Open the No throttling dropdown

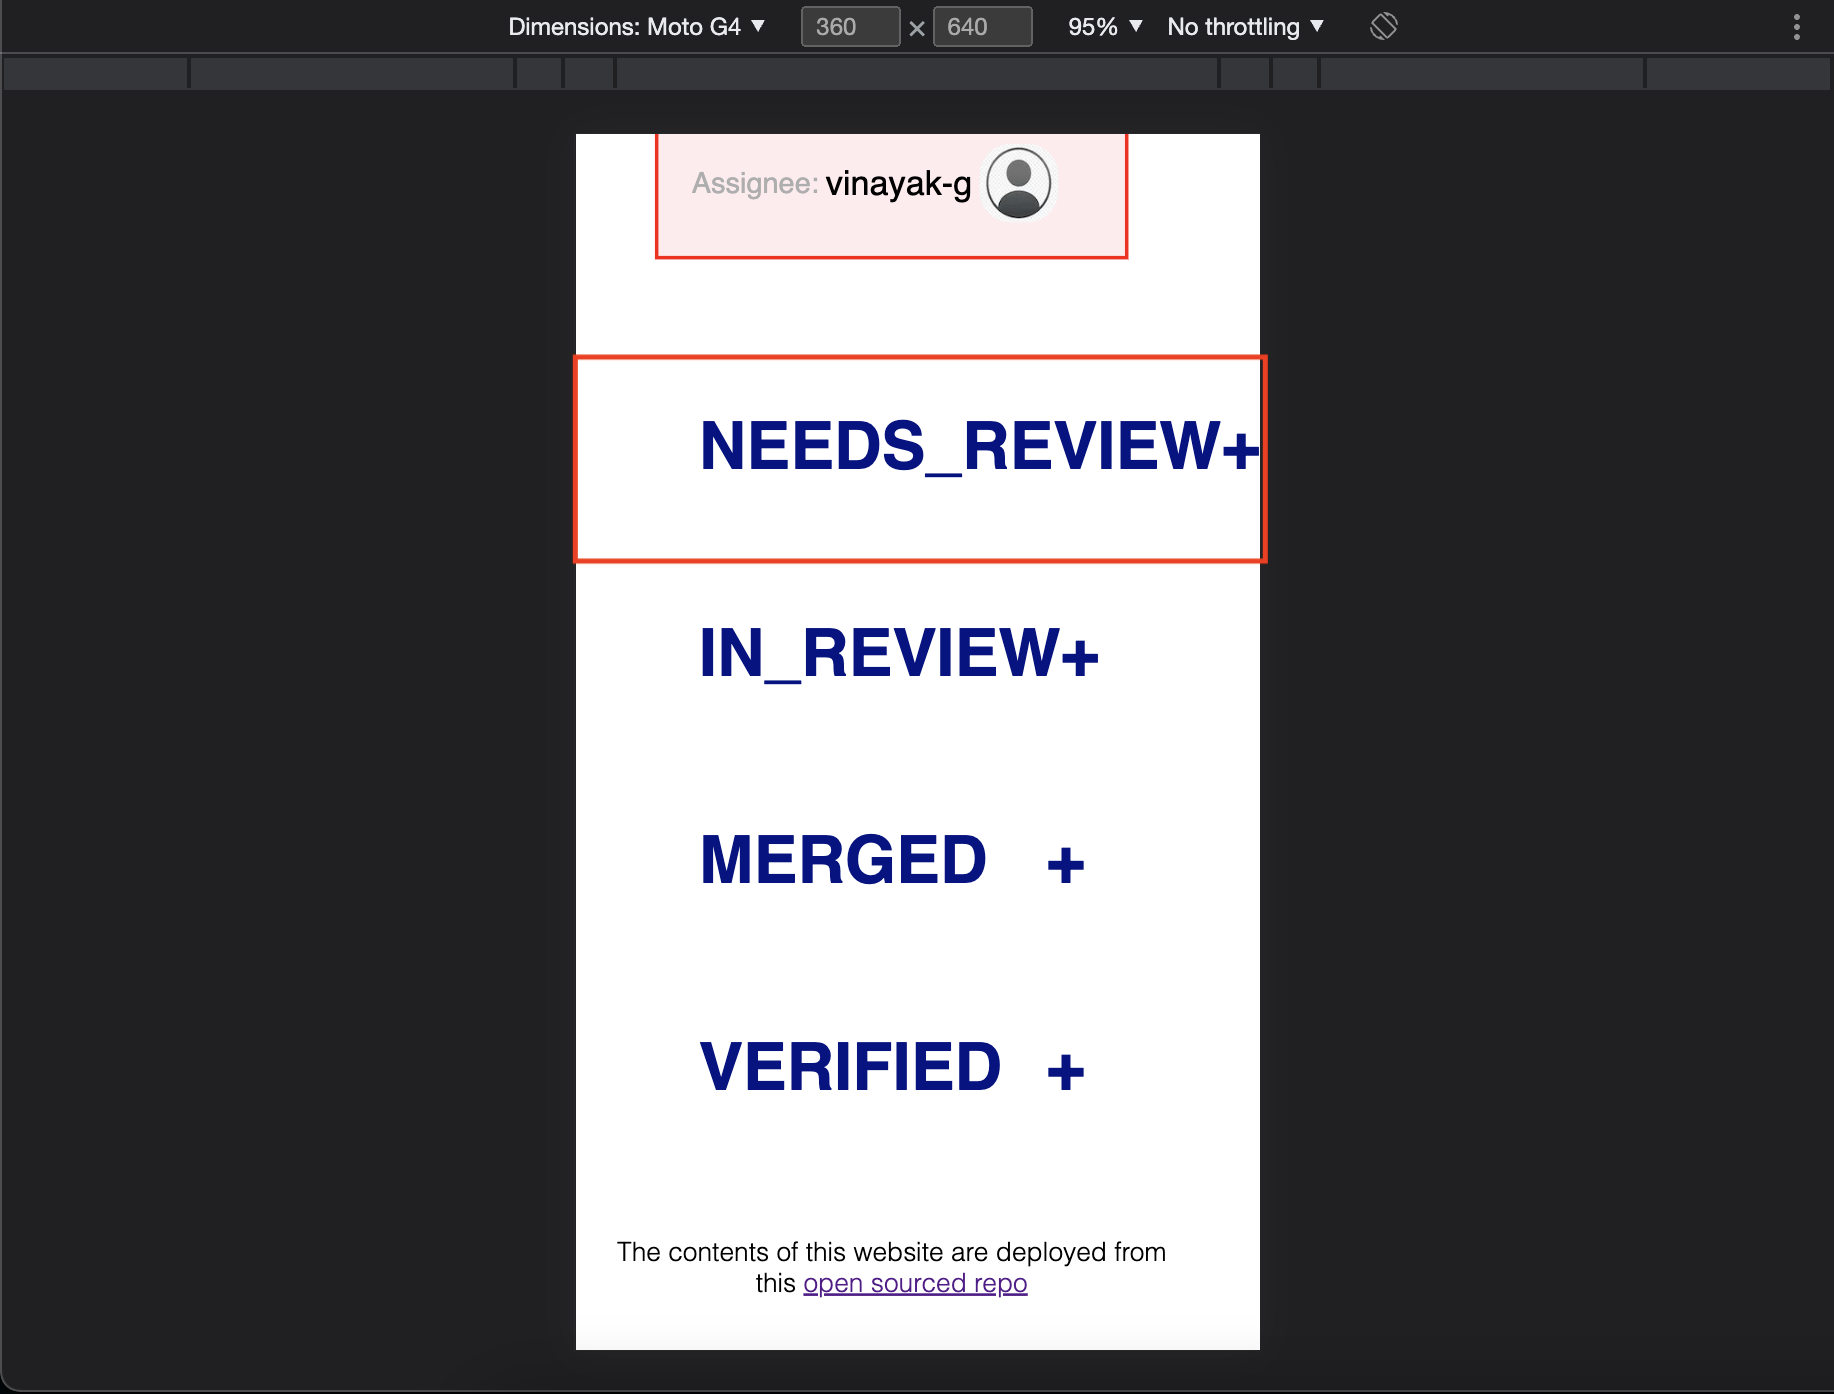coord(1245,27)
